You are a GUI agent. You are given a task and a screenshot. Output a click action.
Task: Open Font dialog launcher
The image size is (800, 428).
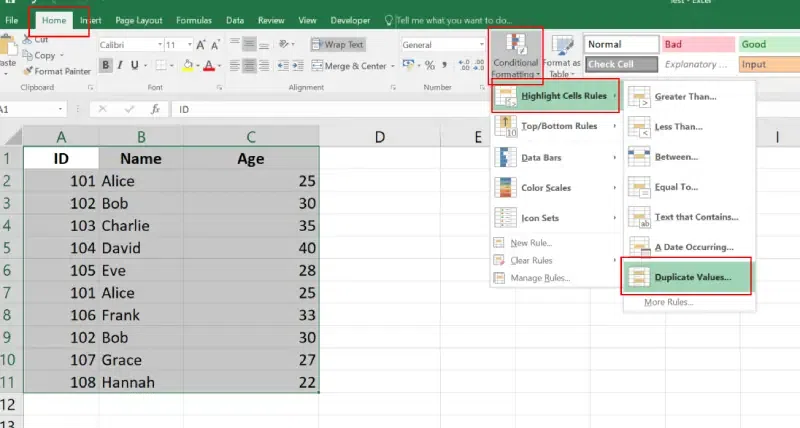click(219, 88)
